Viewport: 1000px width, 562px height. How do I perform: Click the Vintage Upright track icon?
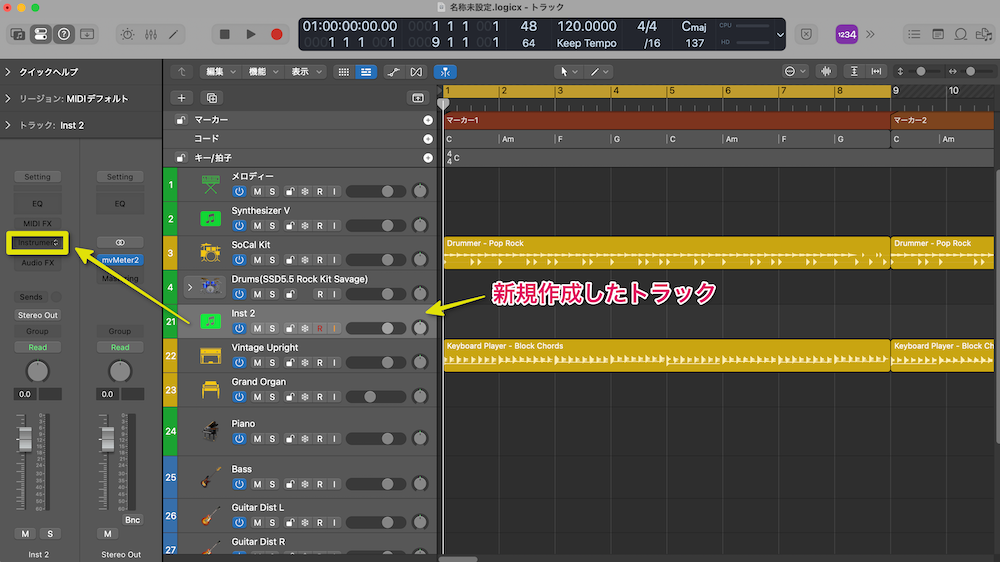tap(210, 355)
